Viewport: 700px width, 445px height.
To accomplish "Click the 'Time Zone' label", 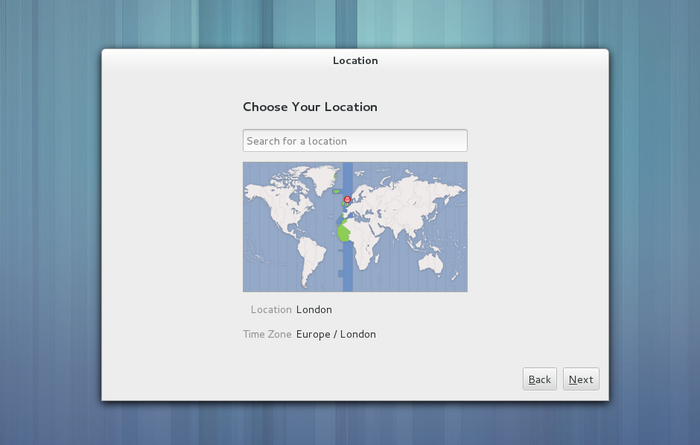I will 267,334.
